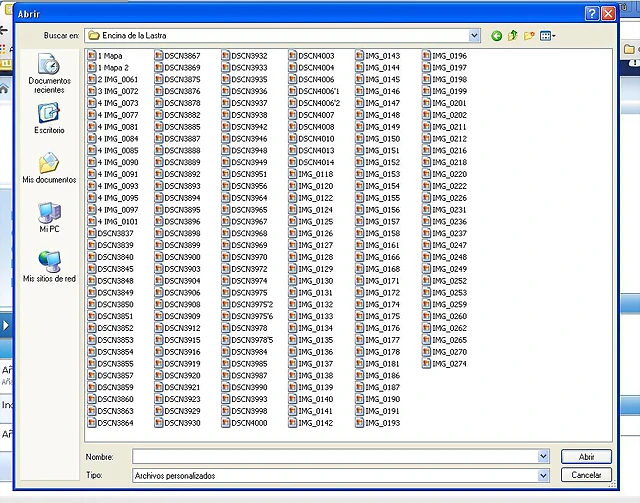Select file IMG_0181
This screenshot has height=503, width=640.
coord(378,363)
